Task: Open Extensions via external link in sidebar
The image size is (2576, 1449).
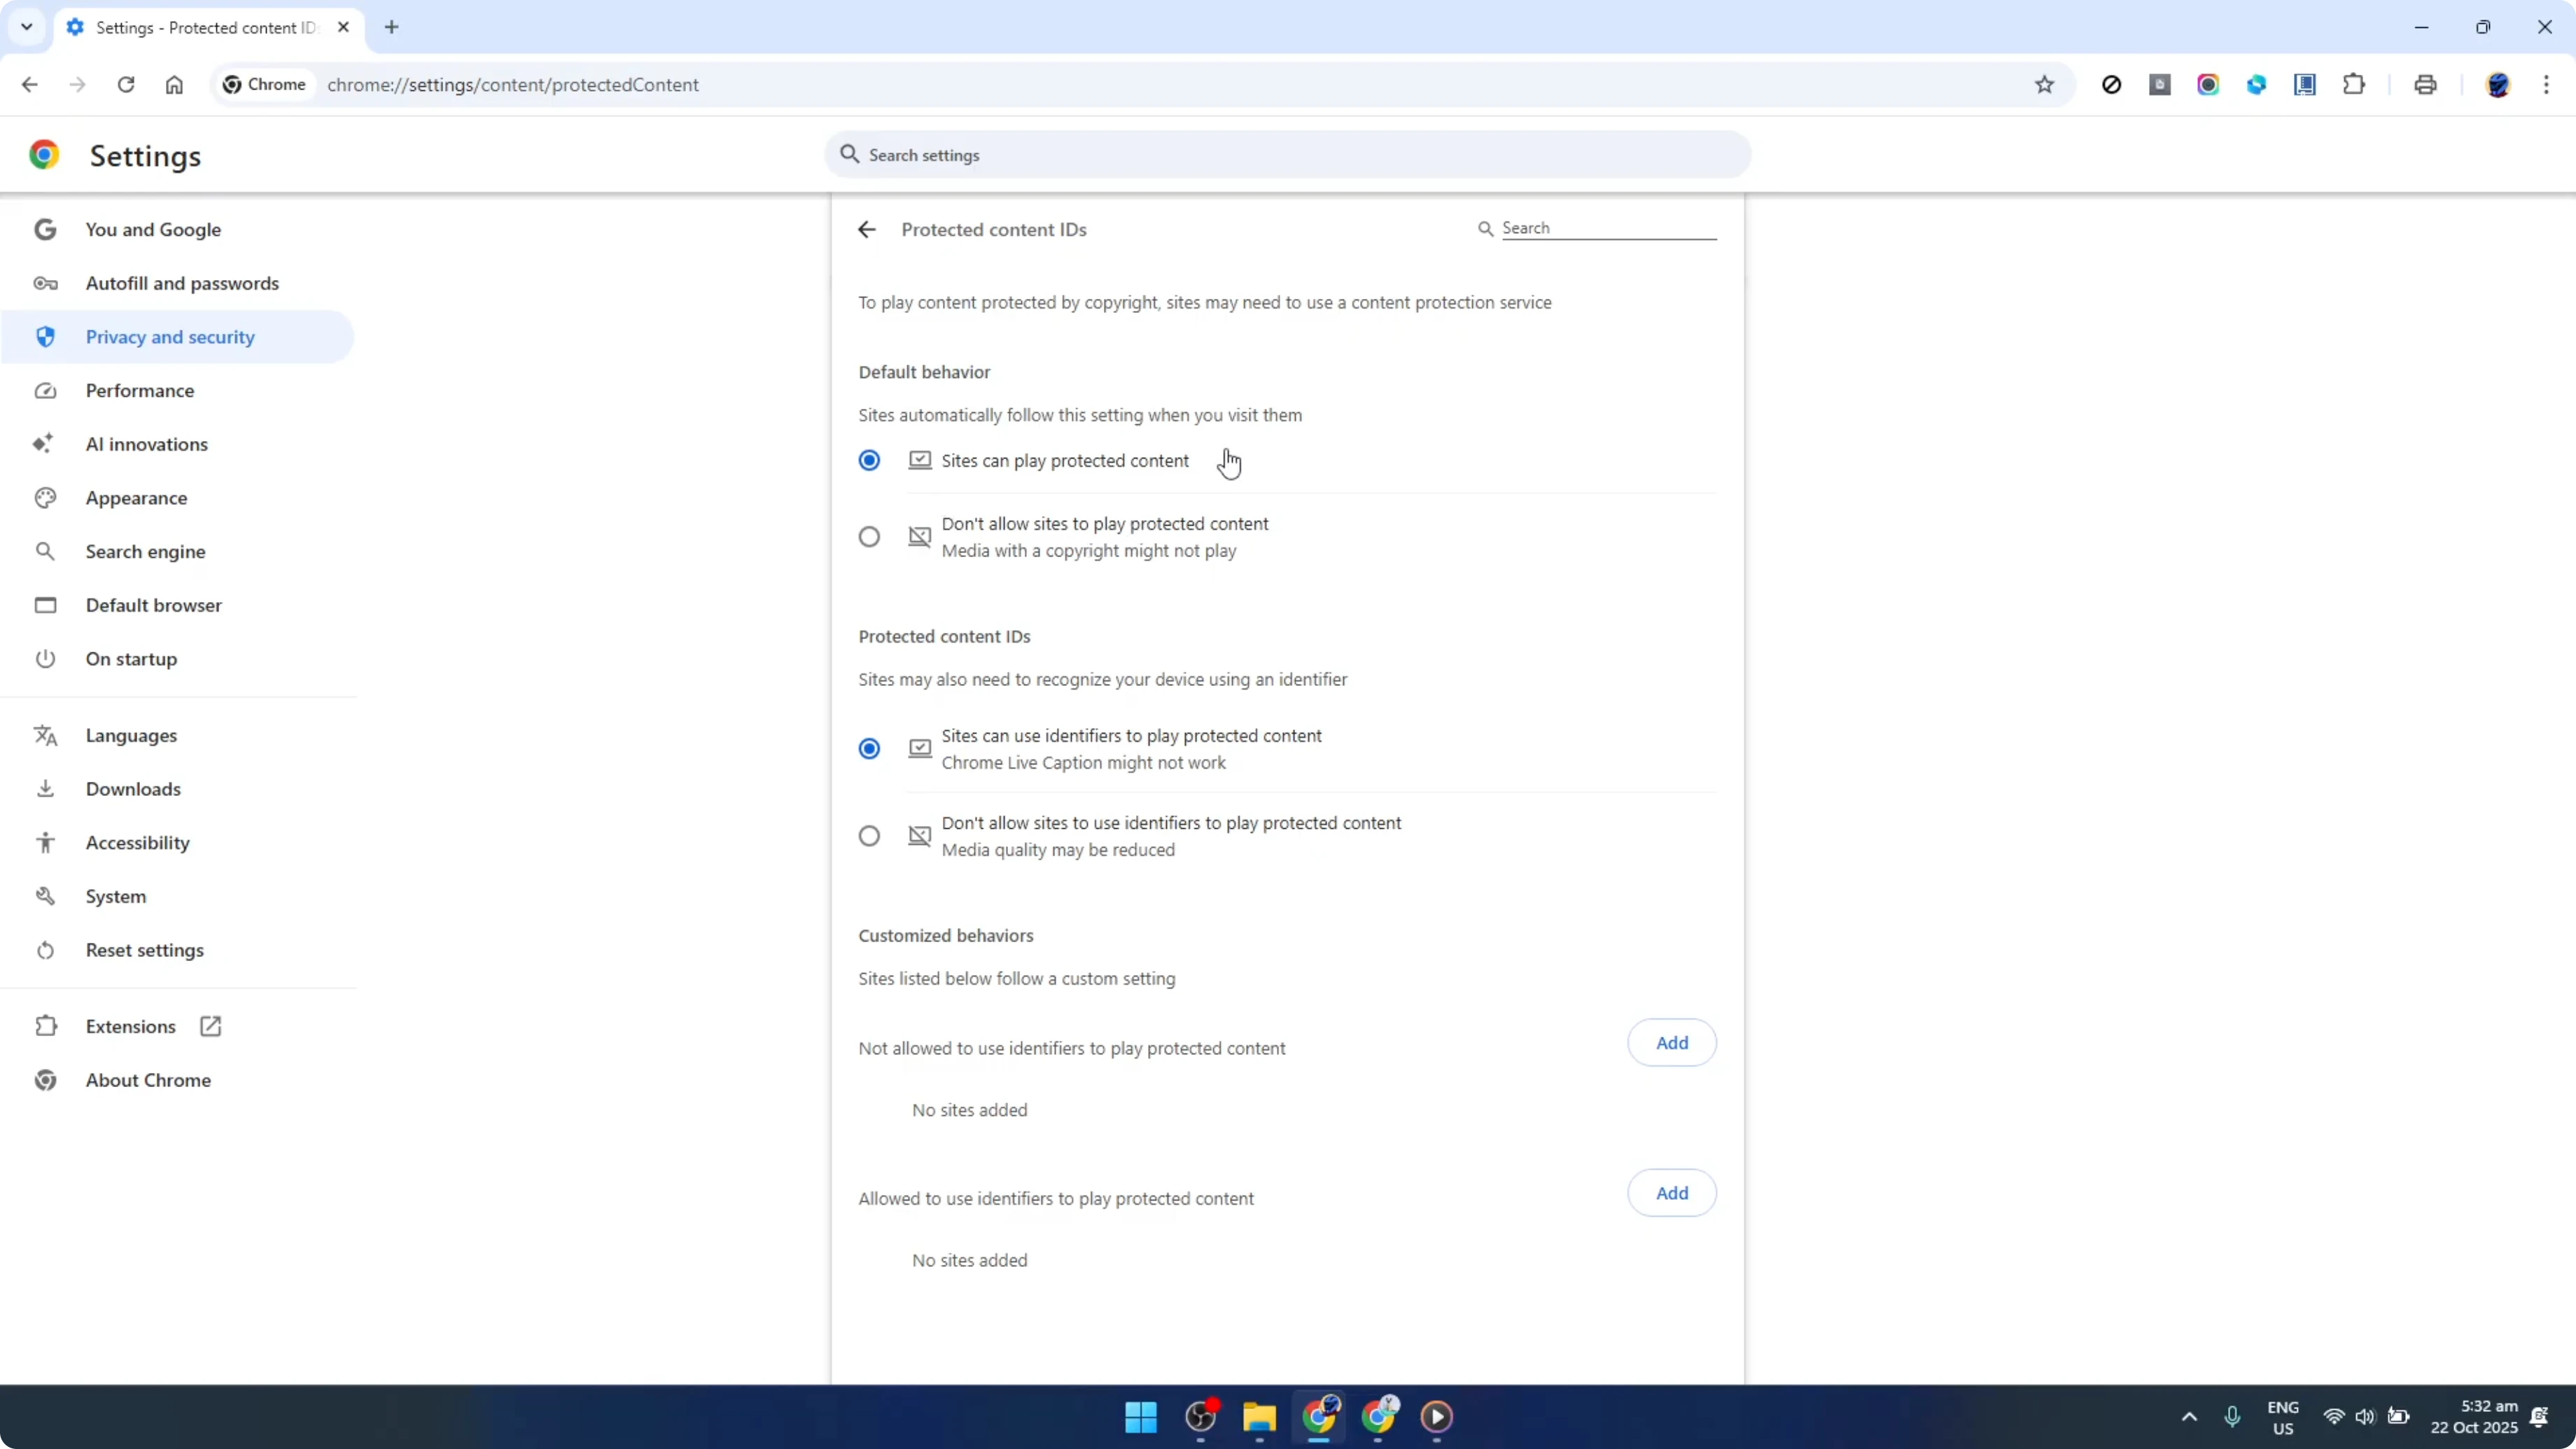Action: coord(210,1026)
